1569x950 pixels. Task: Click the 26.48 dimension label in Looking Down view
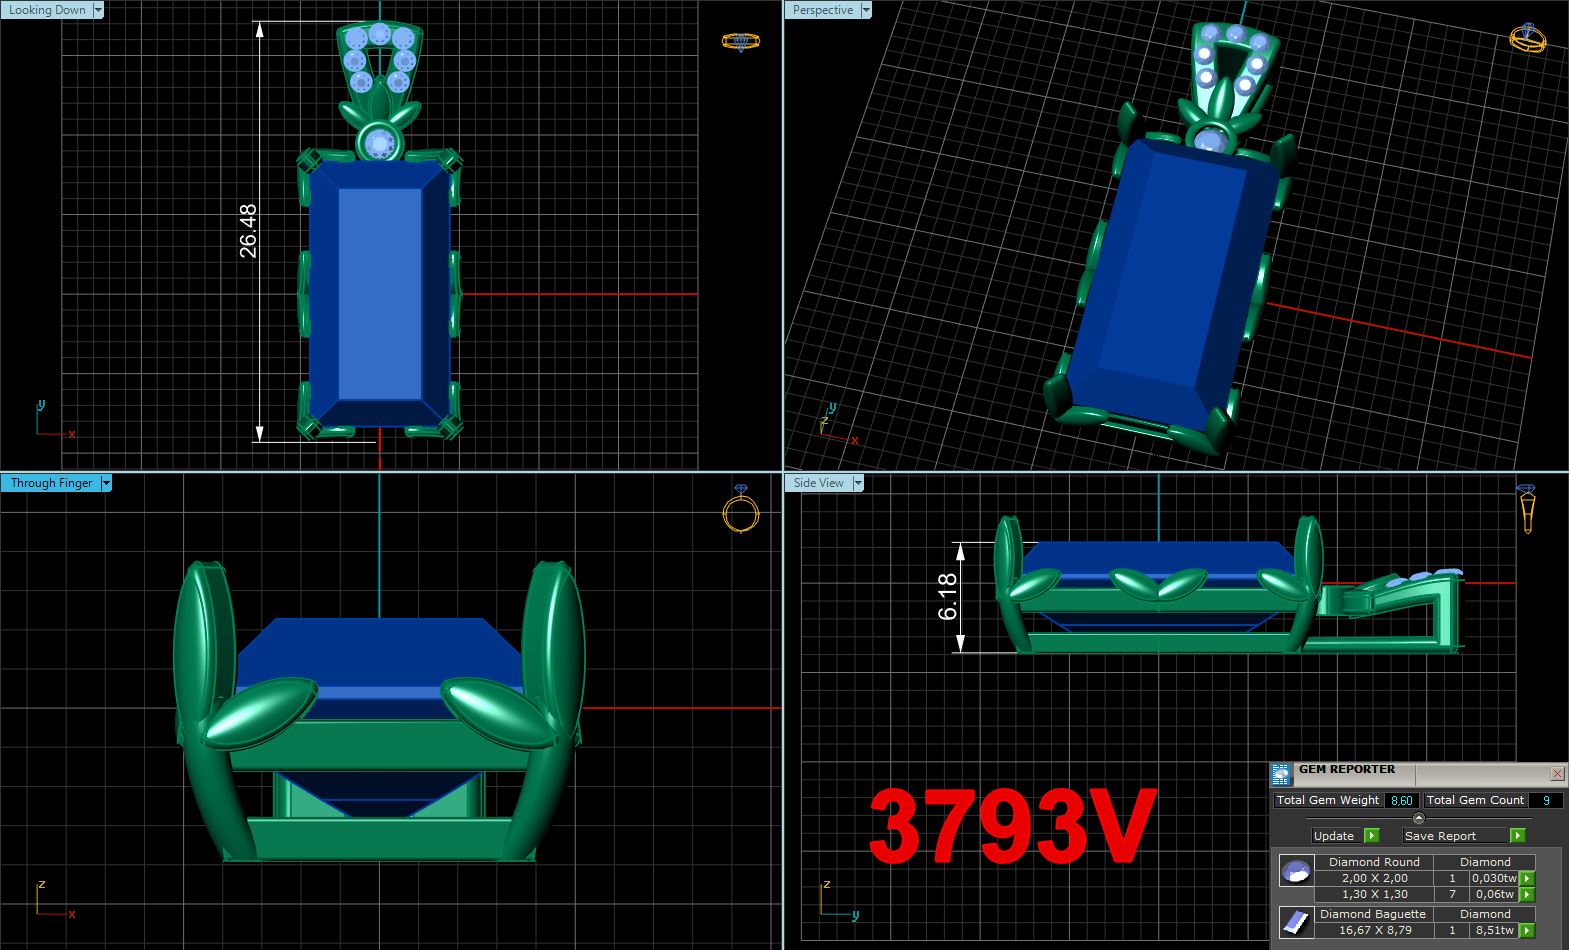coord(248,231)
